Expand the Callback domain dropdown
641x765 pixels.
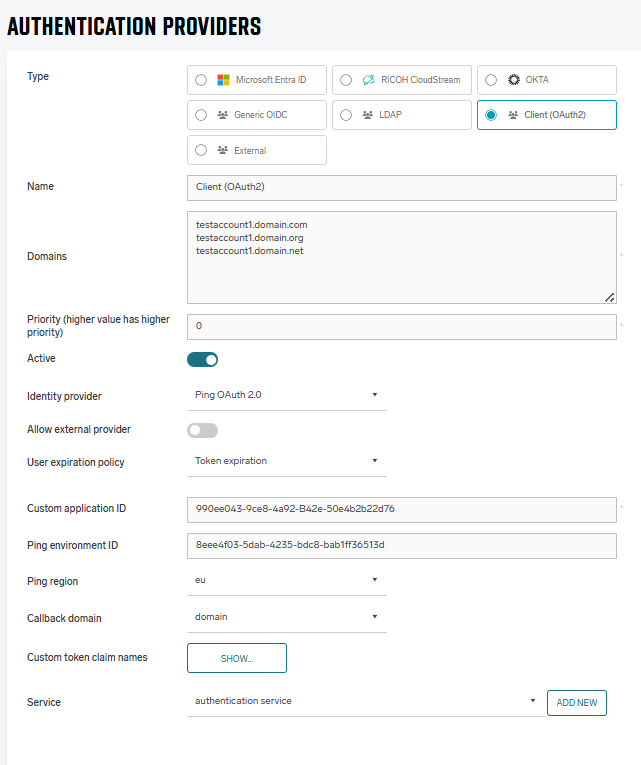(286, 617)
